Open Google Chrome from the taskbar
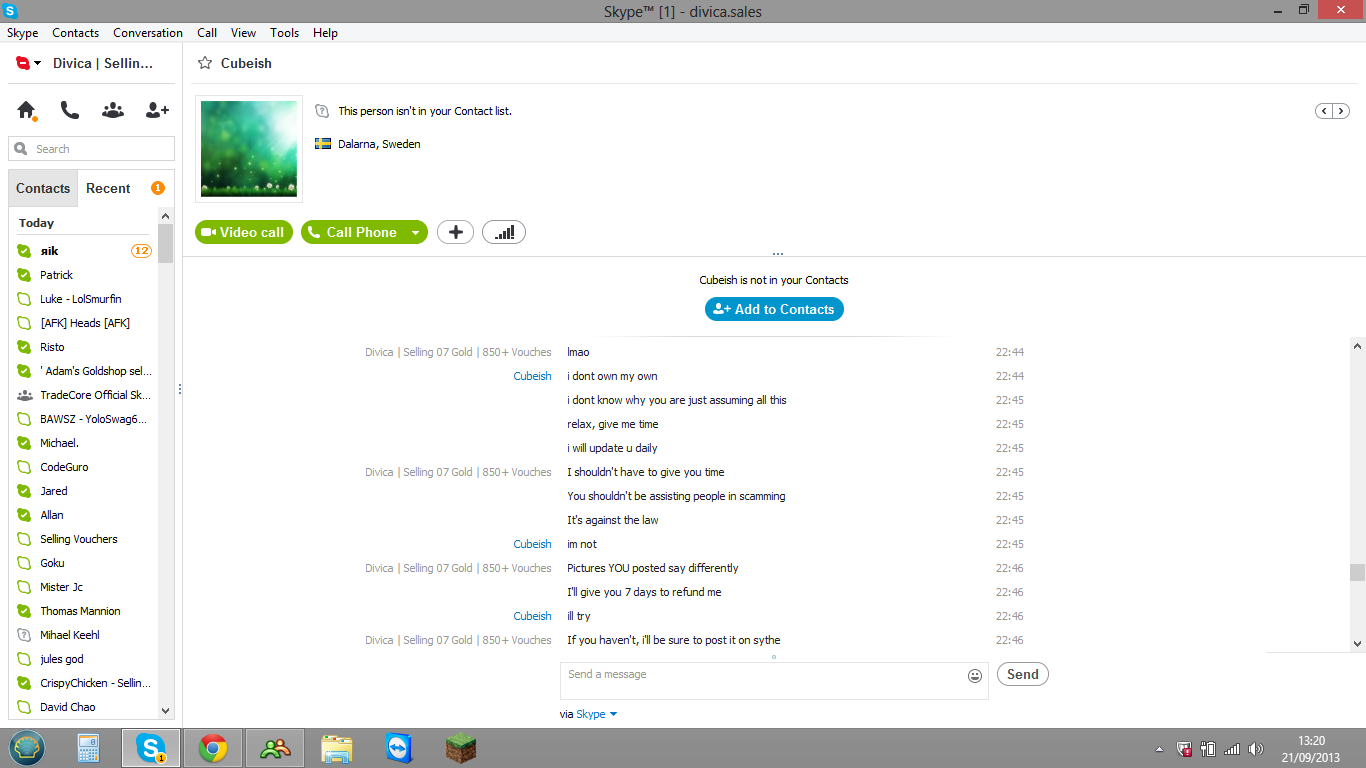Image resolution: width=1366 pixels, height=768 pixels. 212,748
